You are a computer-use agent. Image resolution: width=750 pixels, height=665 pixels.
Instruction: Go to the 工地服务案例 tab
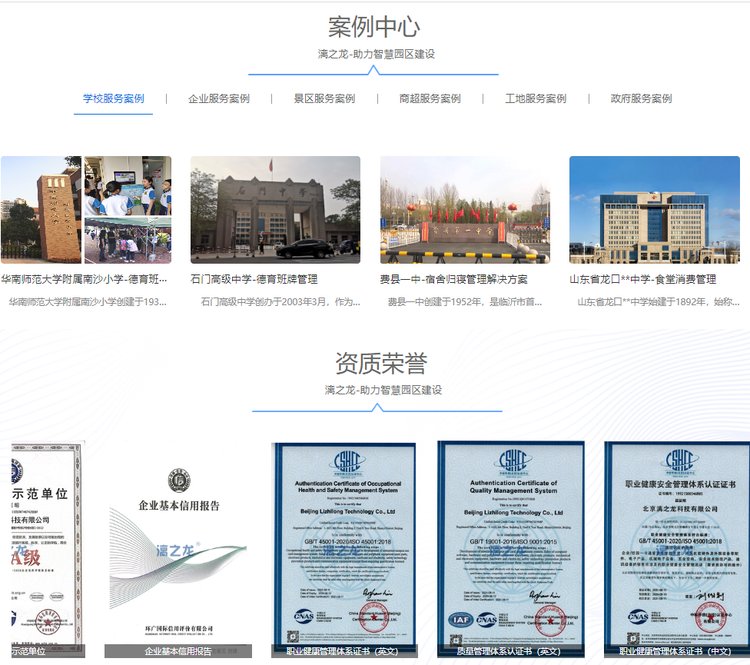(535, 99)
